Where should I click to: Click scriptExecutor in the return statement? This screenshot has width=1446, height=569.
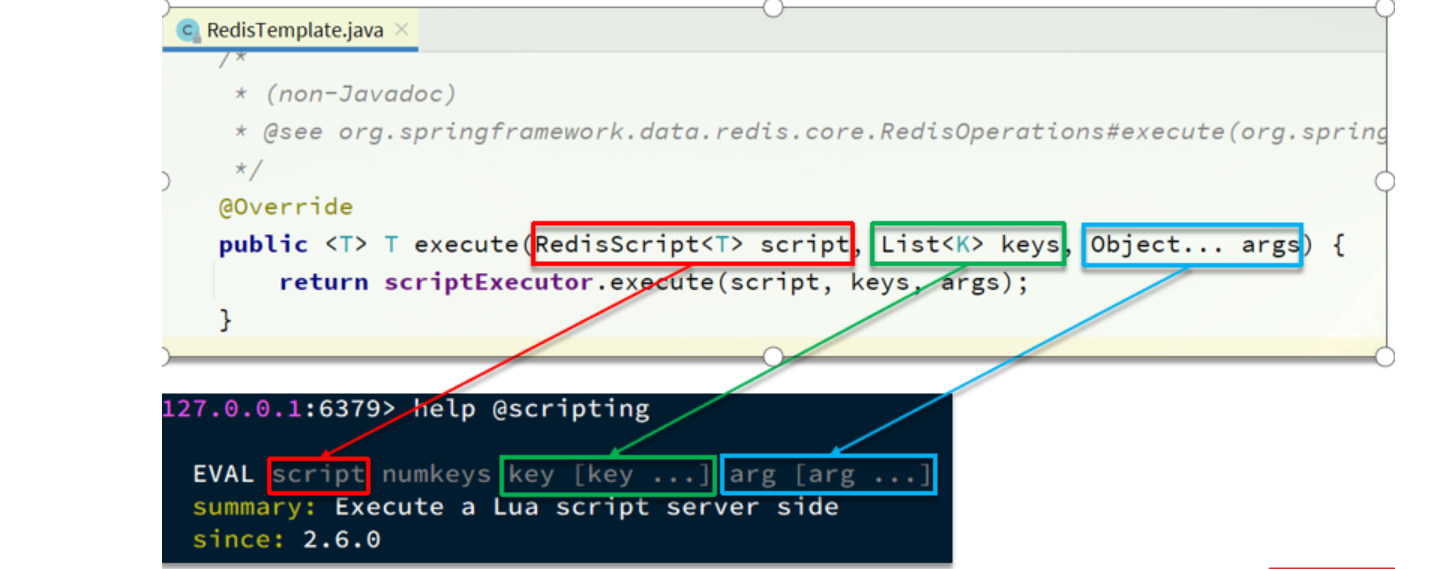tap(489, 282)
